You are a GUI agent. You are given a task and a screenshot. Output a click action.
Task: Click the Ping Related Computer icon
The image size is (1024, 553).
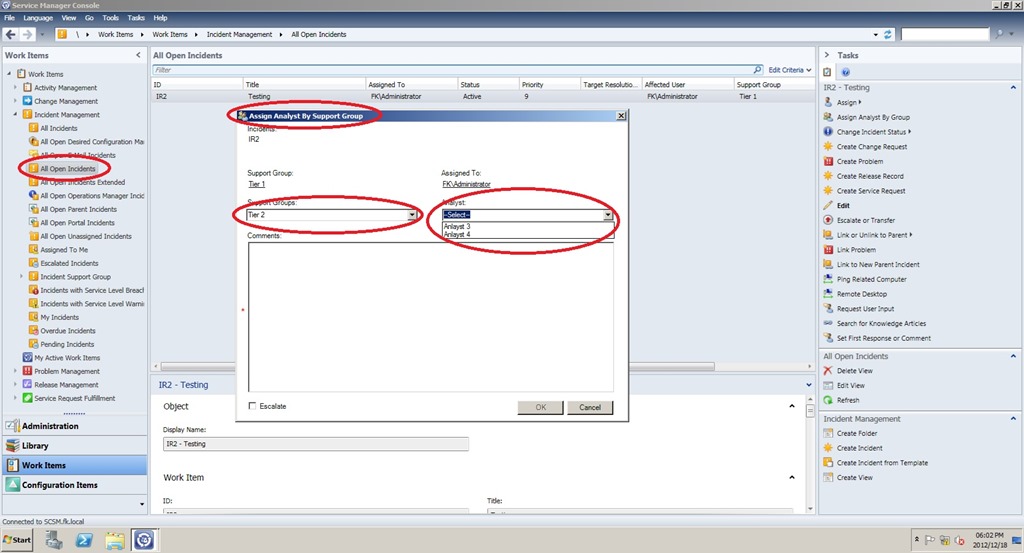click(828, 279)
